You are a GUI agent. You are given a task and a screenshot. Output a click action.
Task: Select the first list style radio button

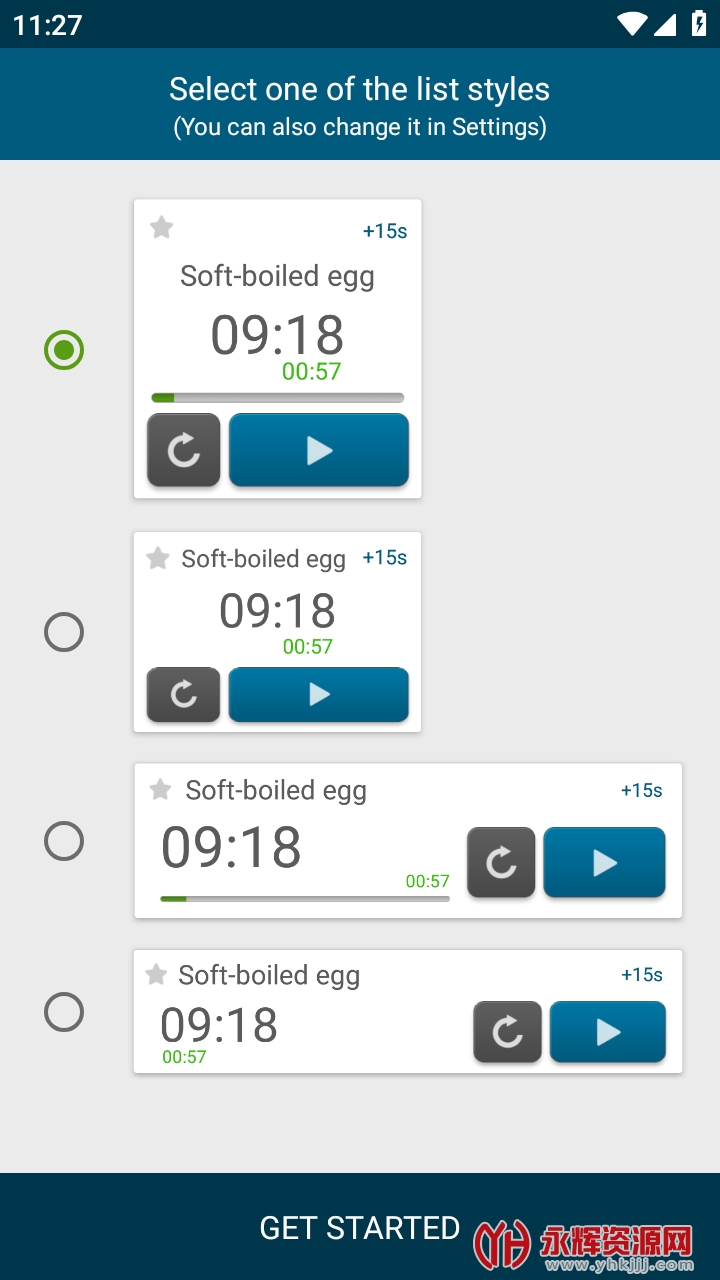[64, 350]
